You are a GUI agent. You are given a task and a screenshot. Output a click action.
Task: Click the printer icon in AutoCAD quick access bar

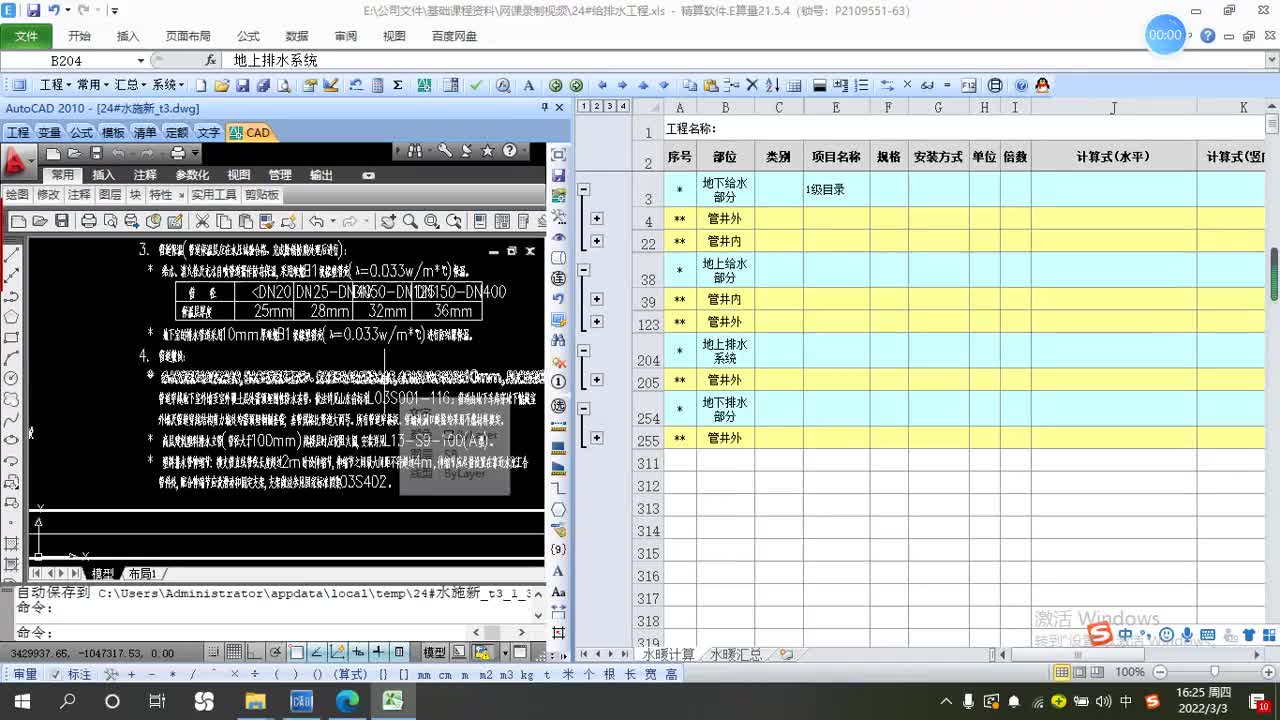178,153
